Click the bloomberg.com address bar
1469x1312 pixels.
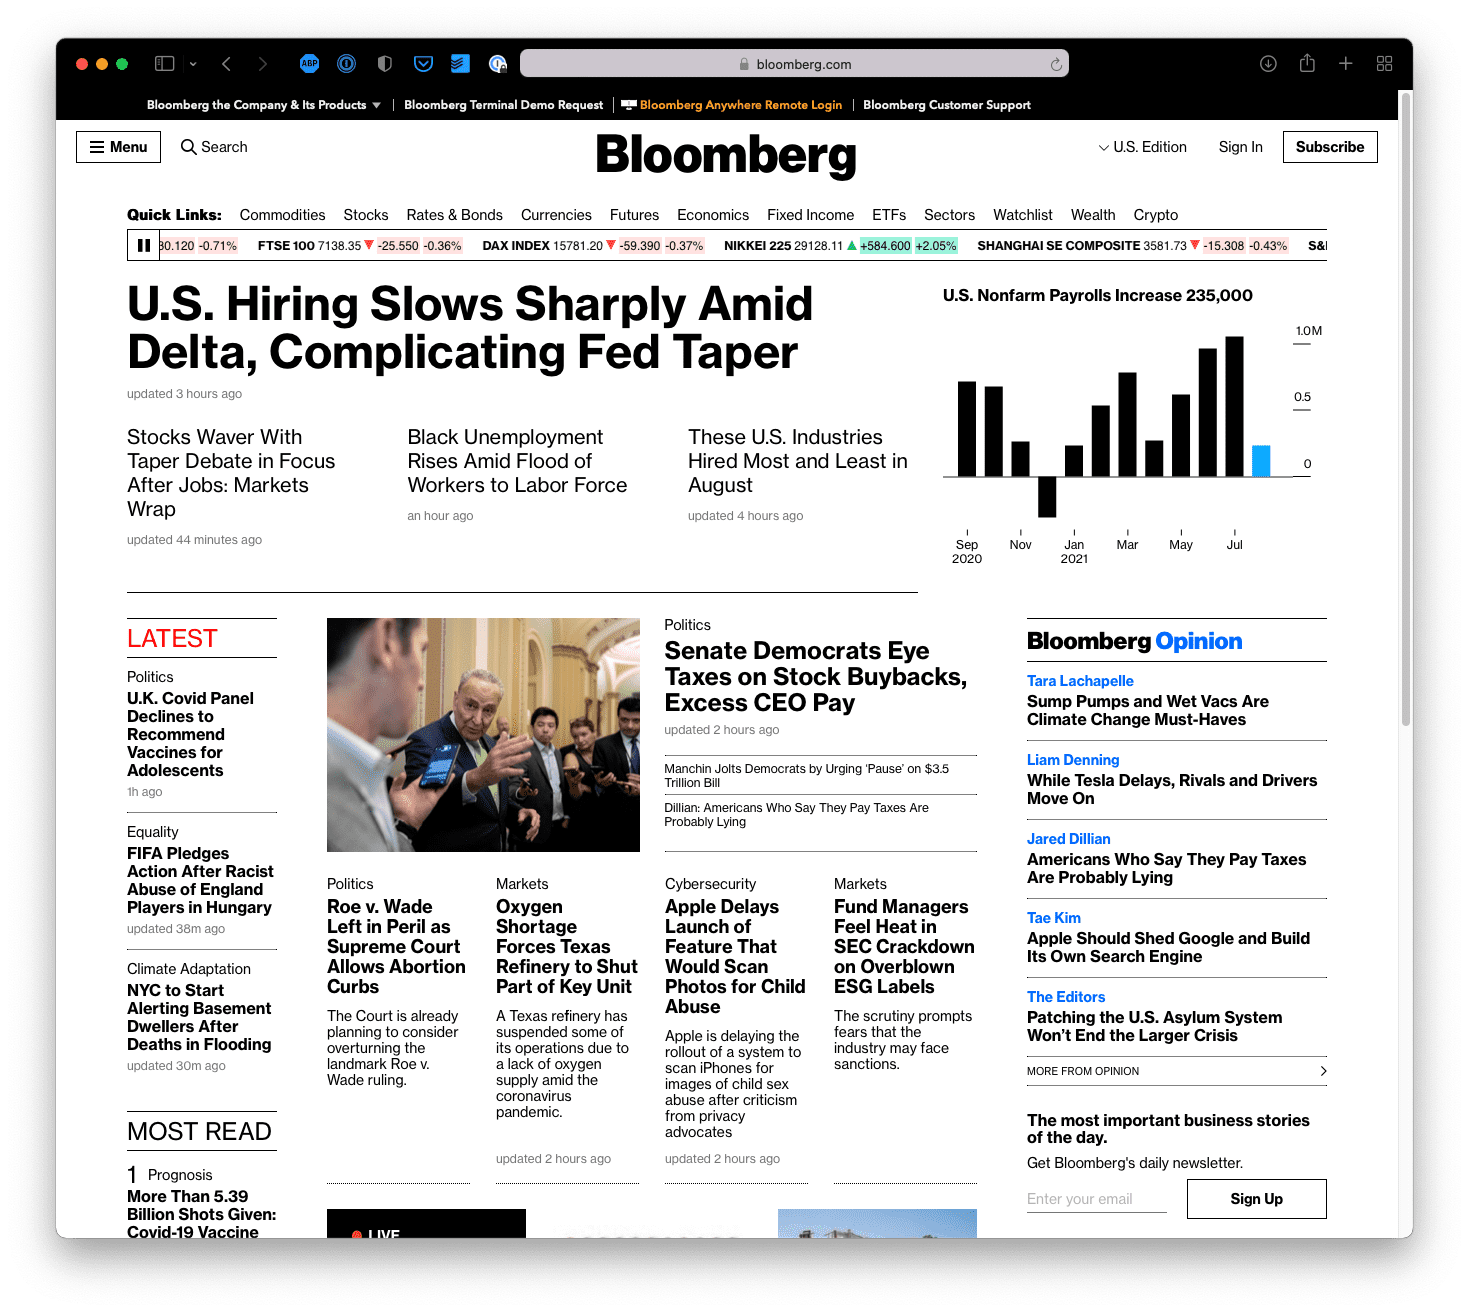[x=794, y=64]
